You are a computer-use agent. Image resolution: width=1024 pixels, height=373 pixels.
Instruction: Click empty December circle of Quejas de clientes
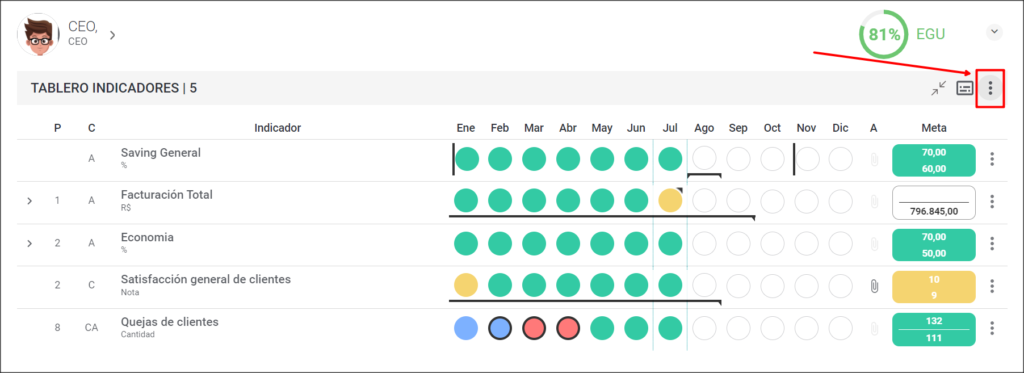840,328
